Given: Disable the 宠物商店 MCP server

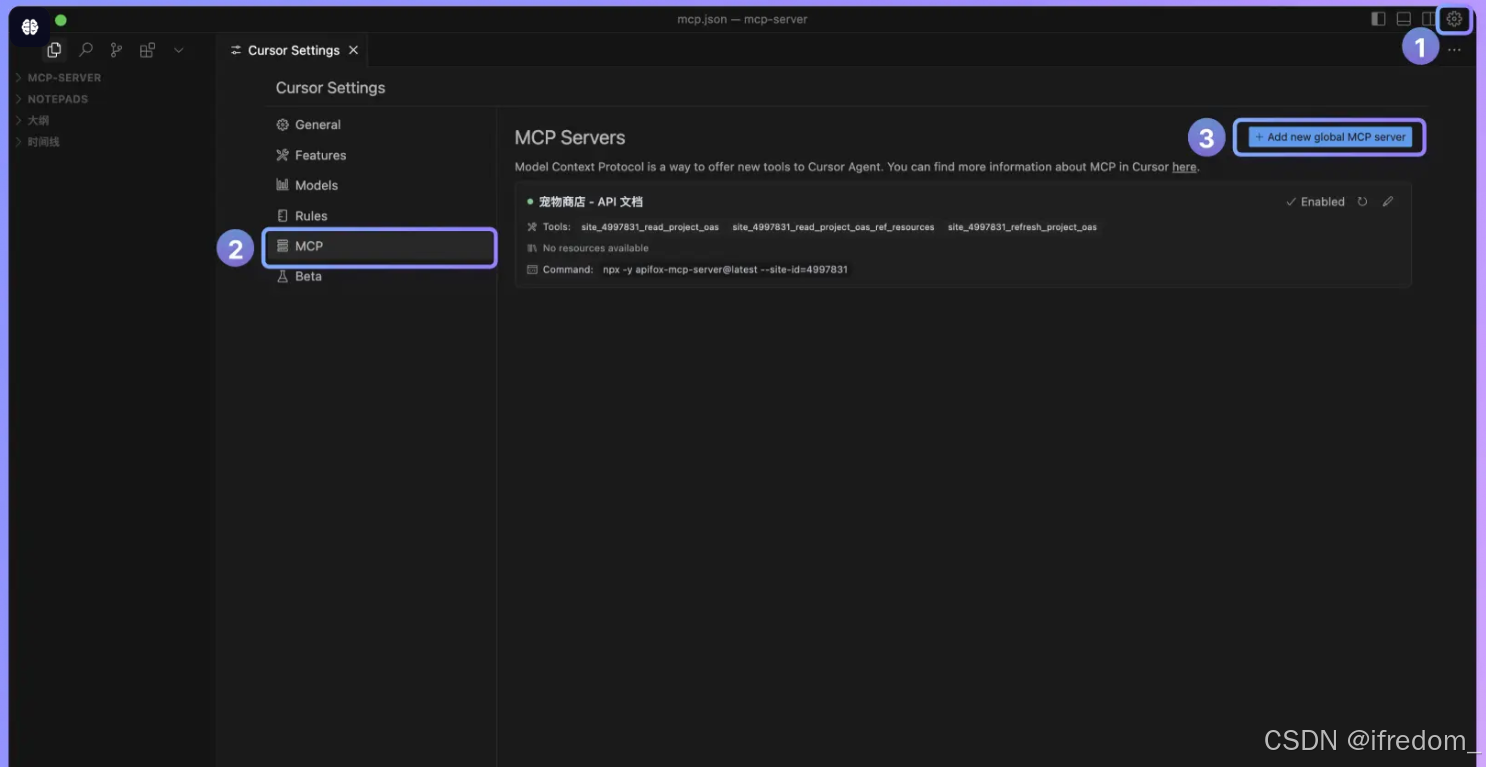Looking at the screenshot, I should [x=1314, y=201].
